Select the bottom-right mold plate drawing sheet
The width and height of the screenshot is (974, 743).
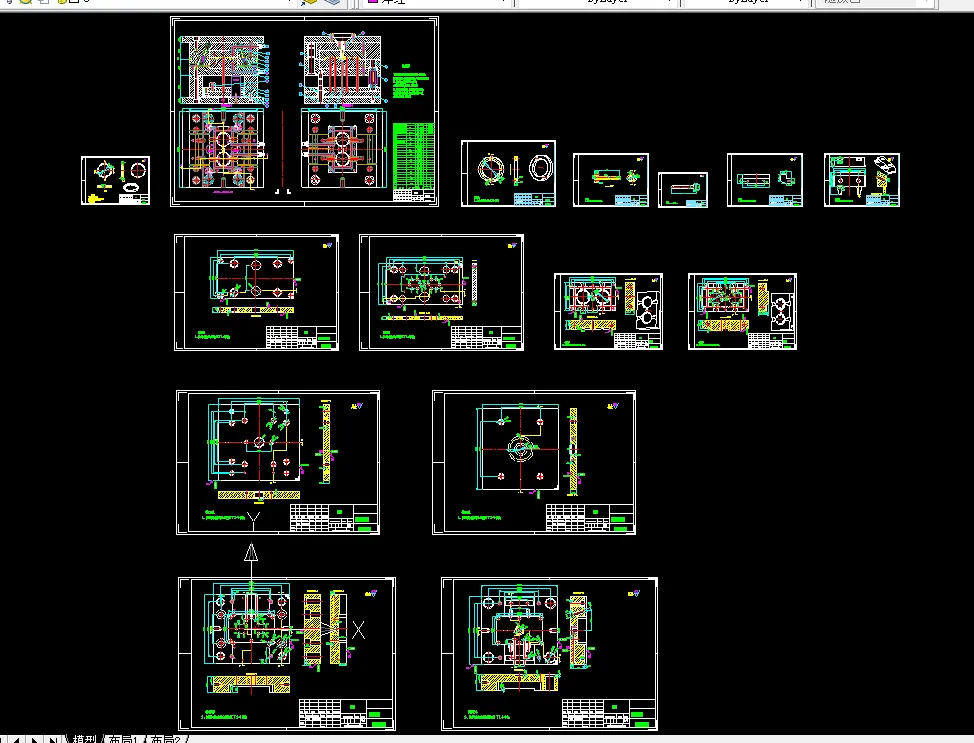pyautogui.click(x=549, y=654)
